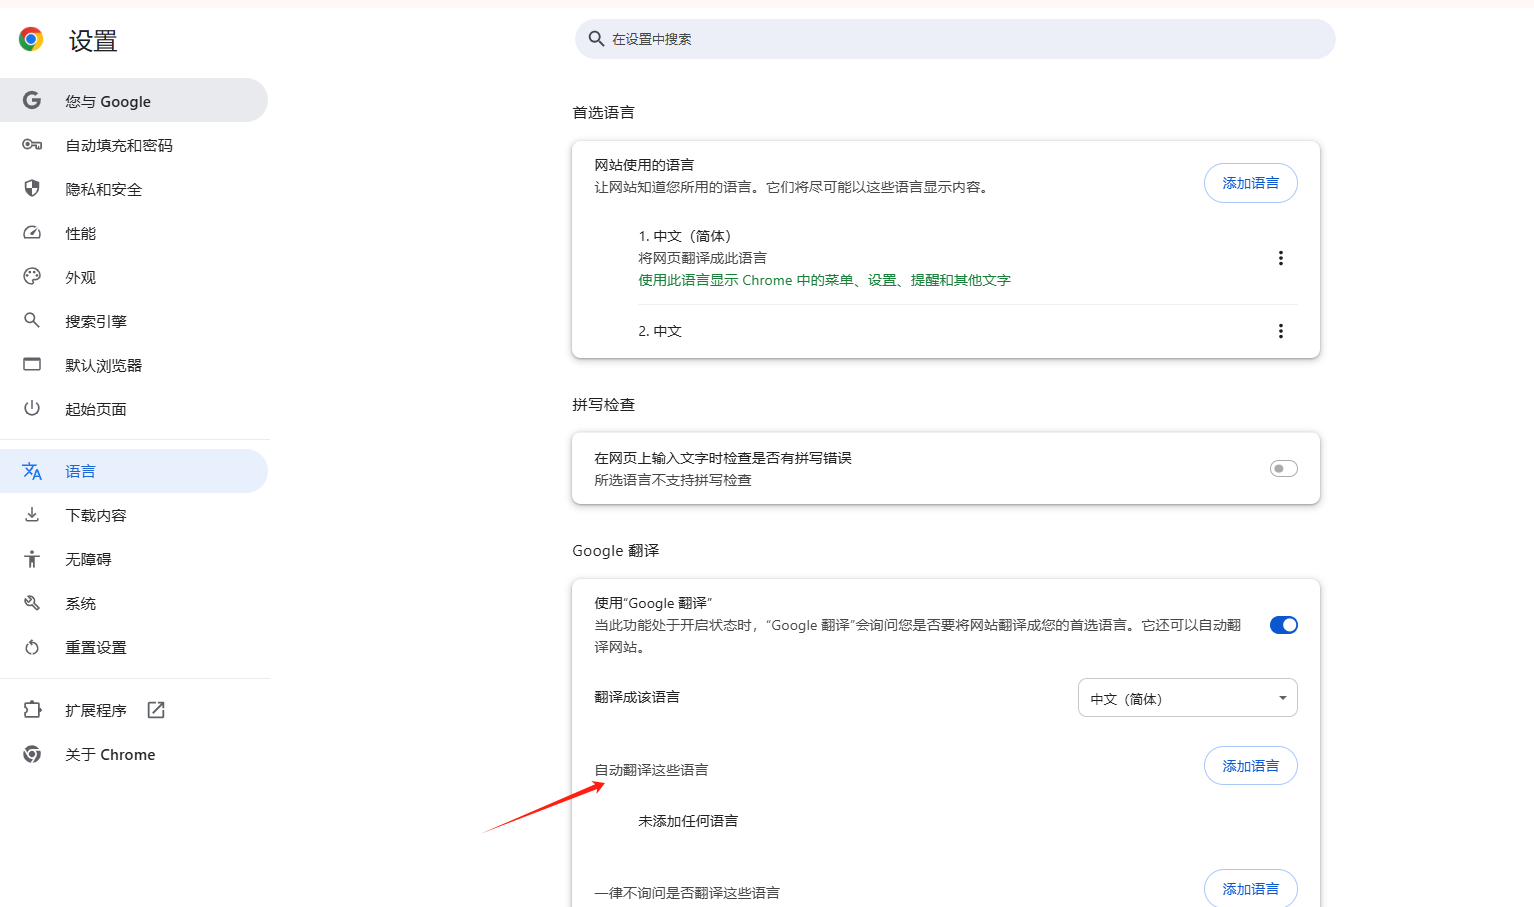Open 隐私和安全 section

tap(134, 189)
